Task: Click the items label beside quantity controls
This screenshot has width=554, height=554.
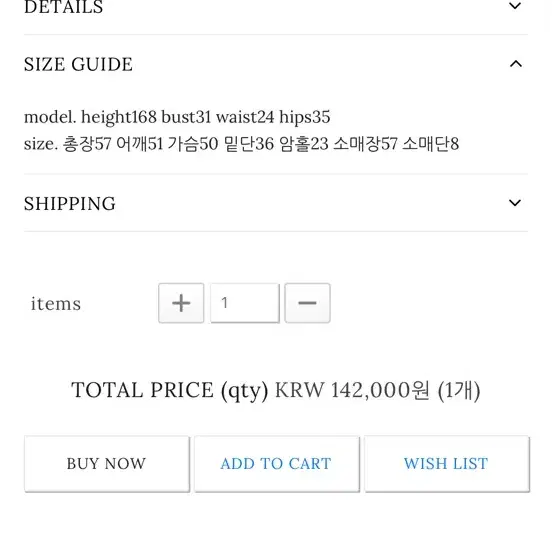Action: pyautogui.click(x=56, y=304)
